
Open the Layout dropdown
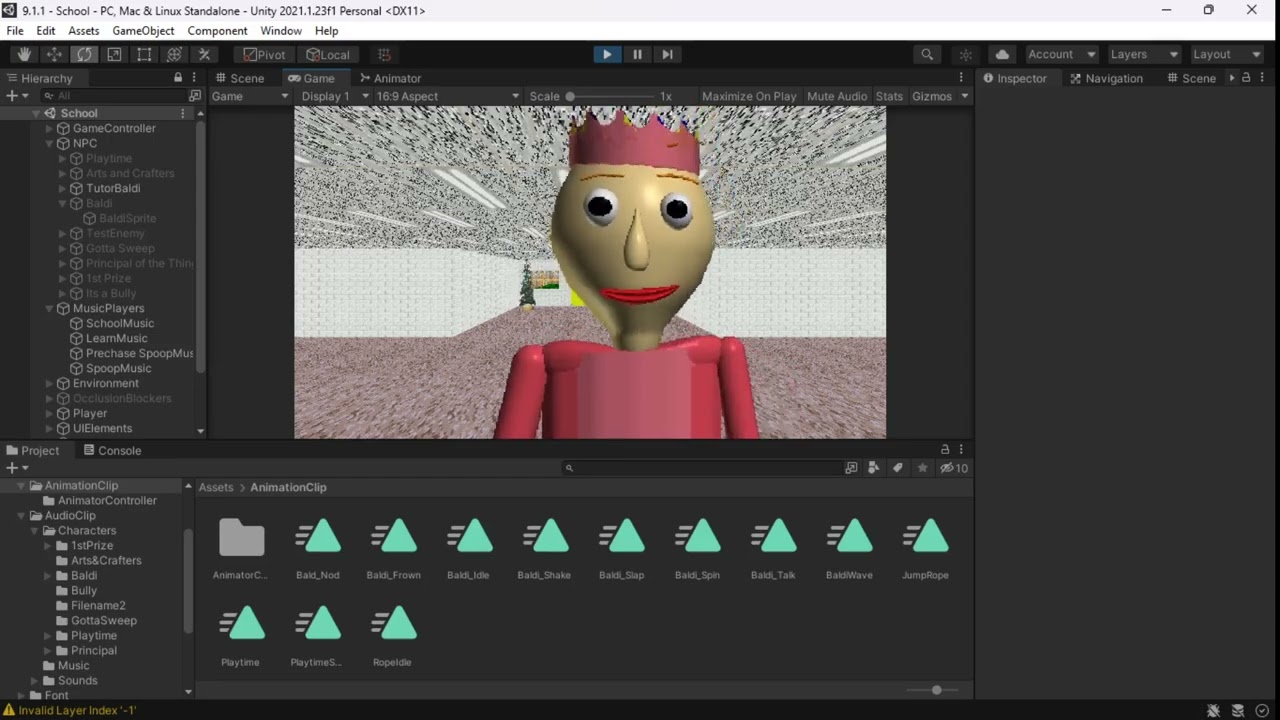click(x=1227, y=55)
